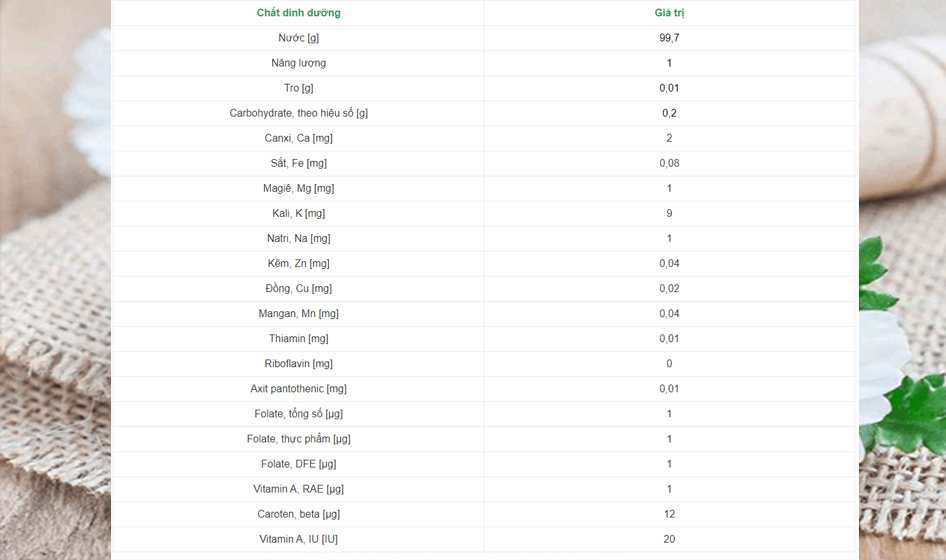Select the "Sắt, Fe [mg]" row
The height and width of the screenshot is (560, 946).
tap(298, 163)
